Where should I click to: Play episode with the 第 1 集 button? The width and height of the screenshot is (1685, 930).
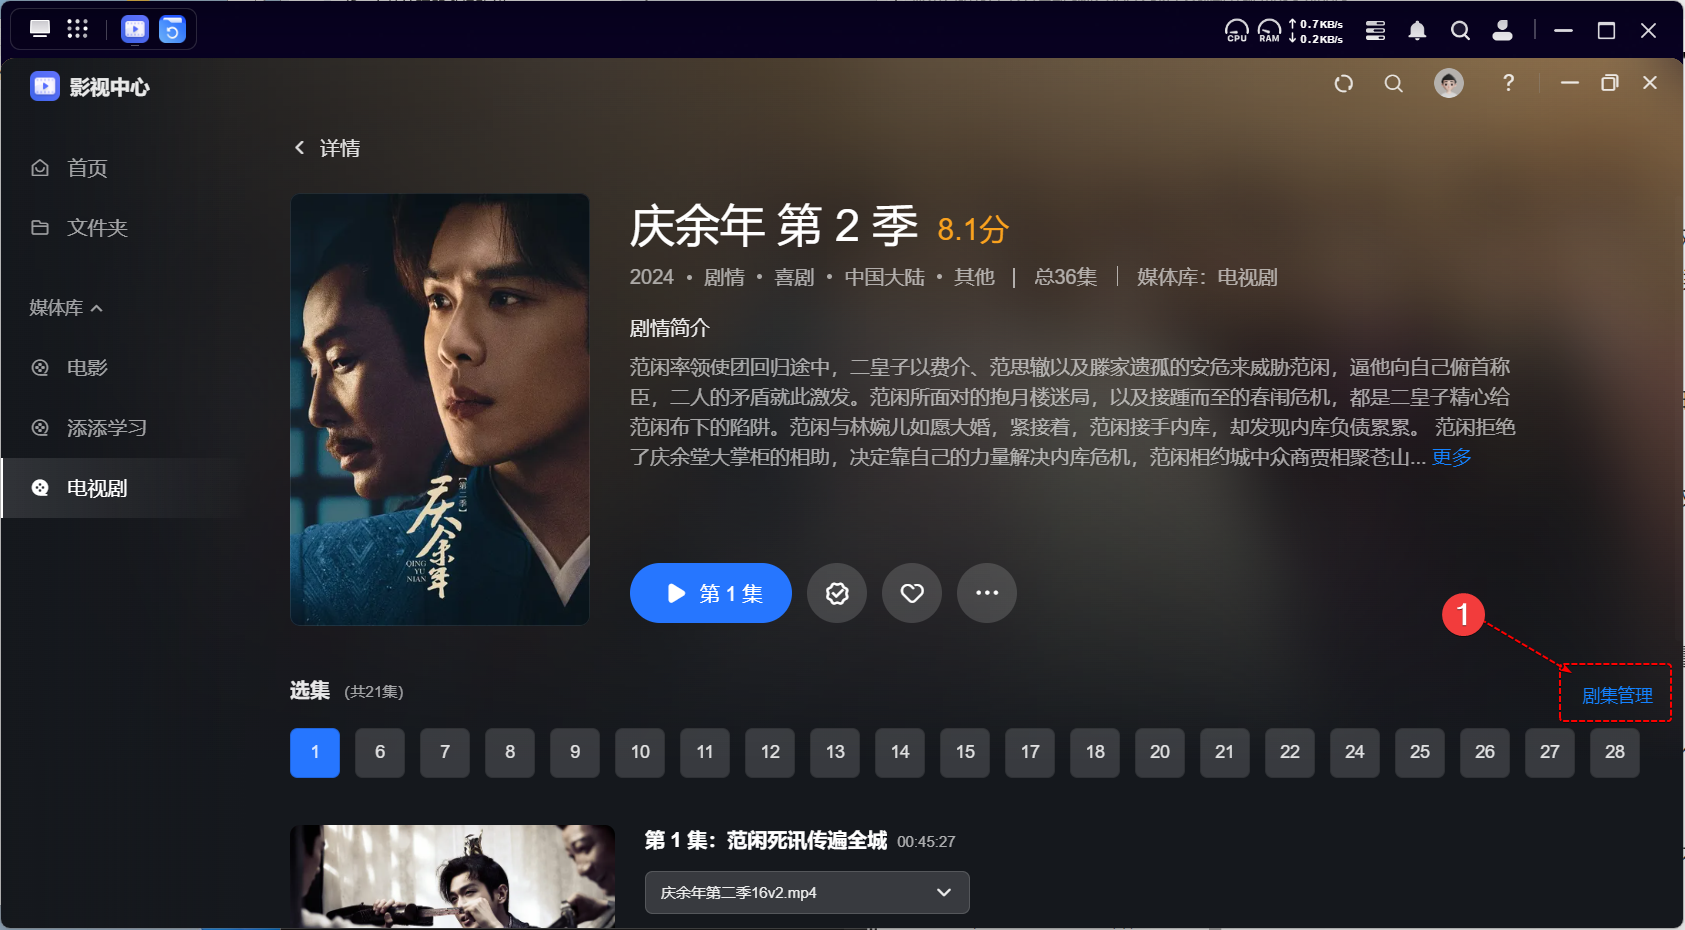711,593
